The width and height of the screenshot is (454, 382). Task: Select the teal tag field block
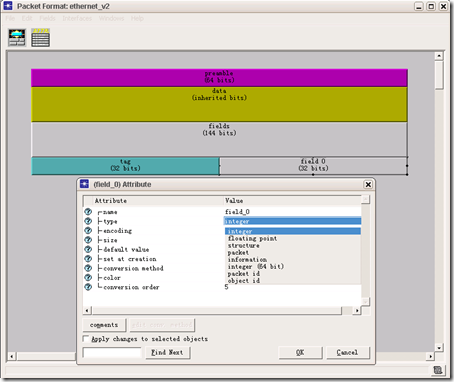pyautogui.click(x=125, y=166)
